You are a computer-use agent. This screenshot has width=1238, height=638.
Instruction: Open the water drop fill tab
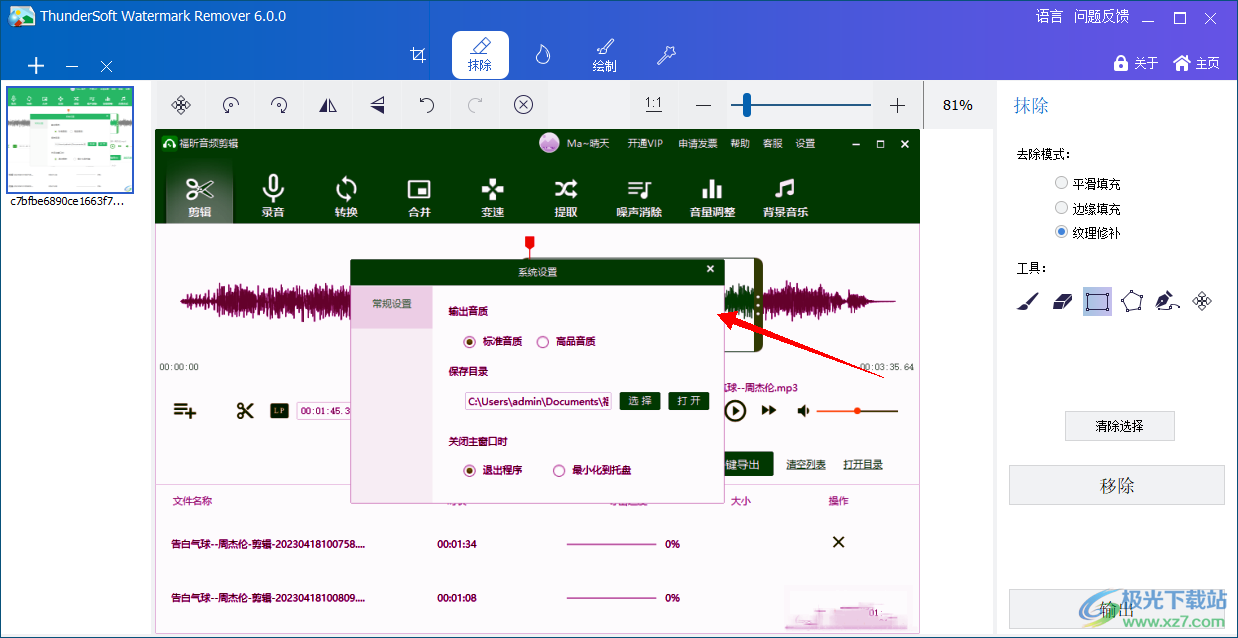pos(542,55)
